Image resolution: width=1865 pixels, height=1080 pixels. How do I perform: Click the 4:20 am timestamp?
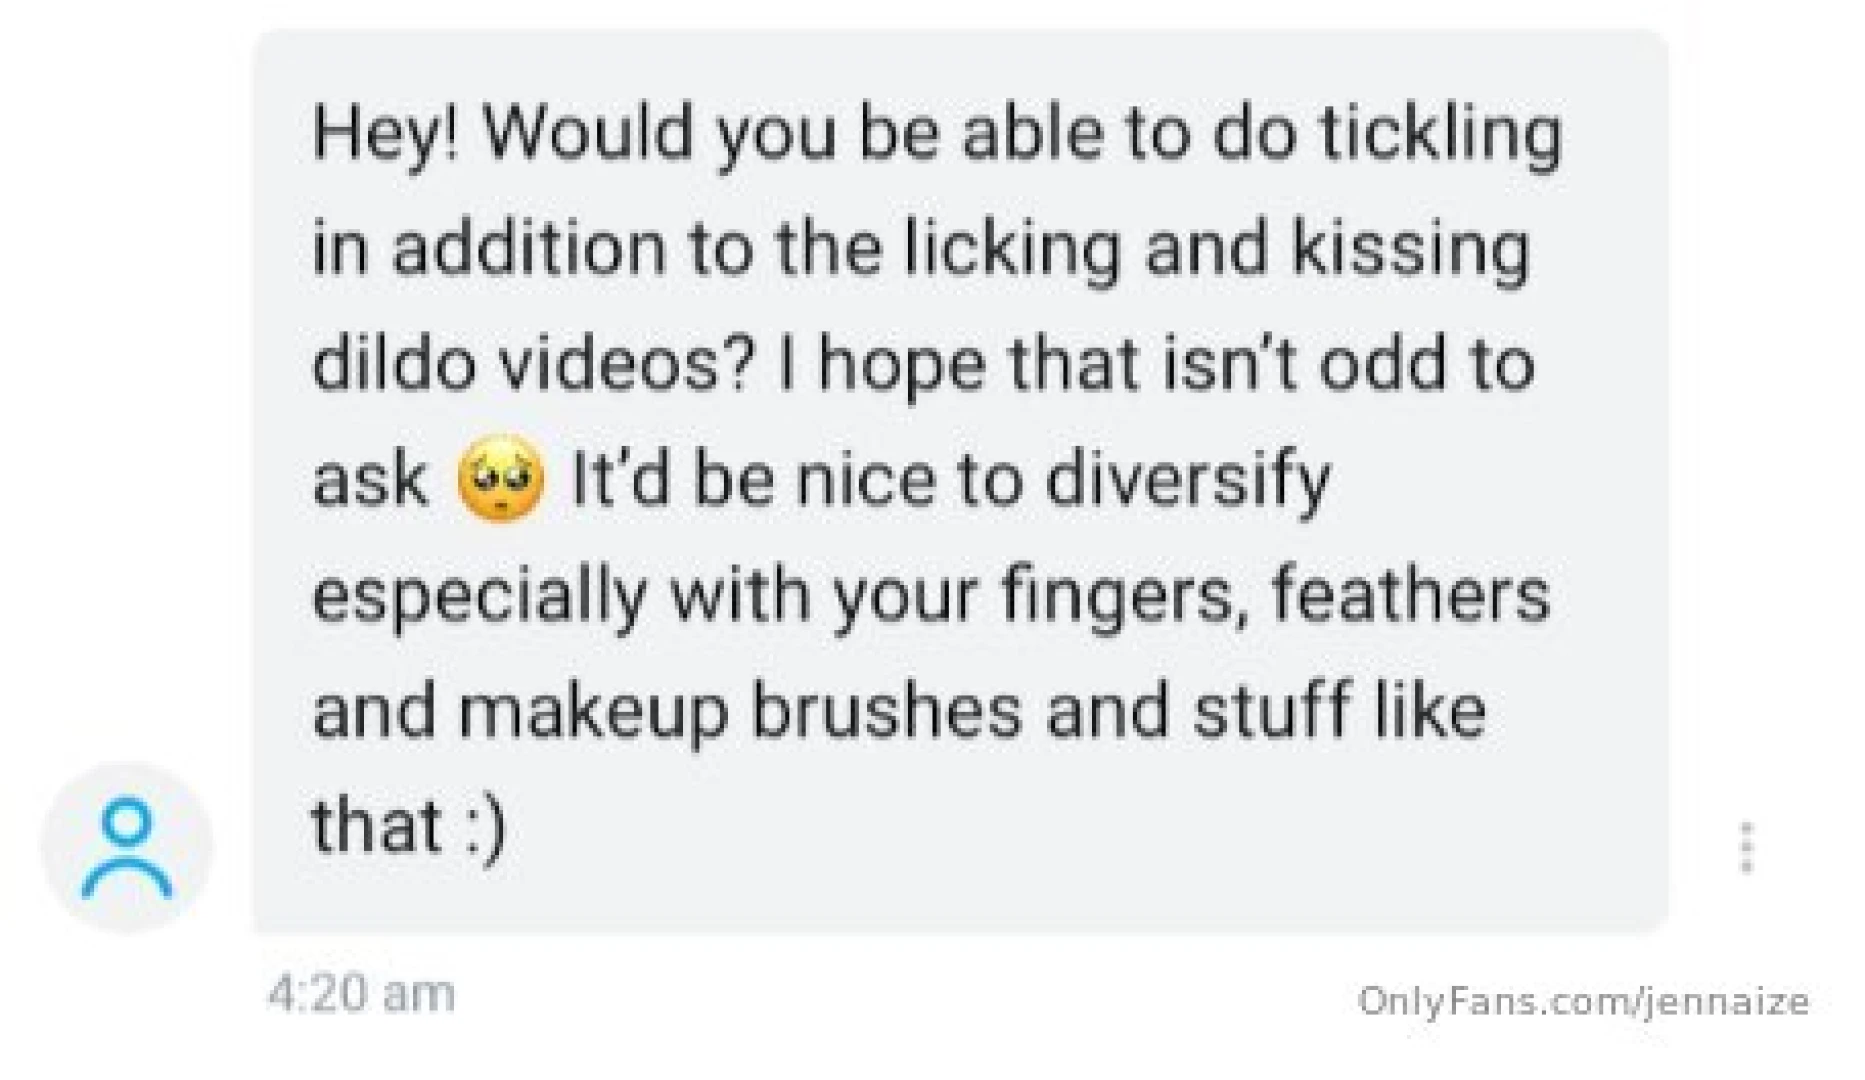361,994
